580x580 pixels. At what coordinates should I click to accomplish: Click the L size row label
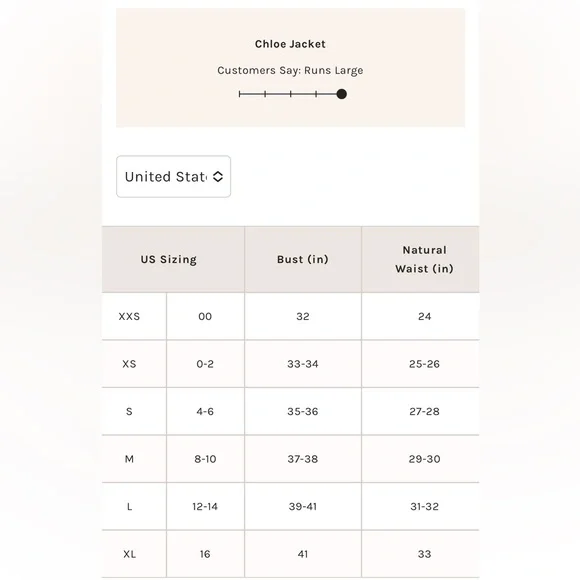click(129, 506)
